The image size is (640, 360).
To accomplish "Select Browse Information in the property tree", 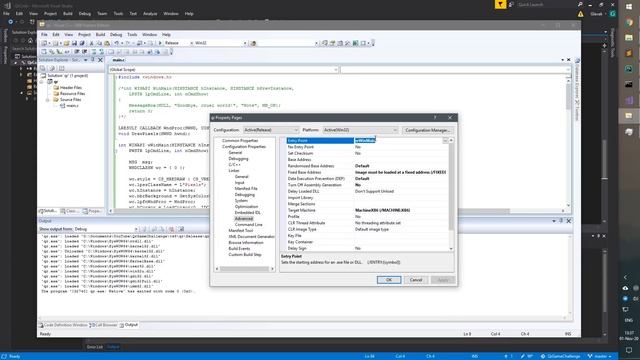I will pyautogui.click(x=246, y=242).
